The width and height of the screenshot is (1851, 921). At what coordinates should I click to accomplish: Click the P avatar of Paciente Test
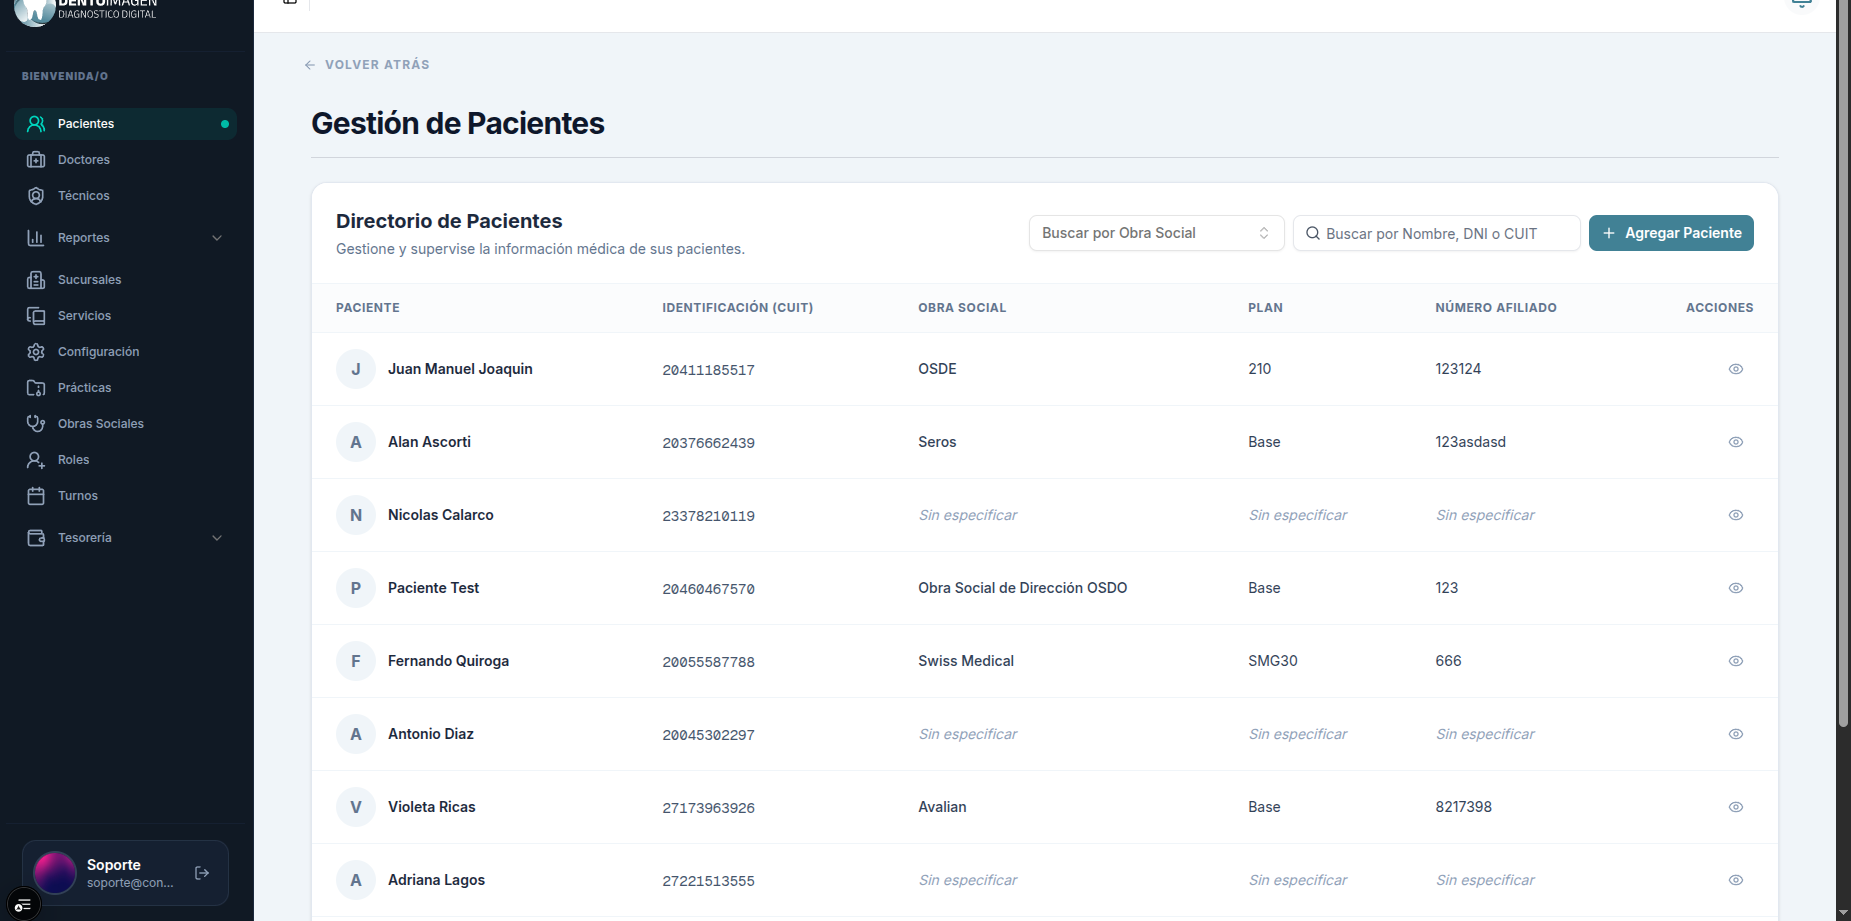coord(356,588)
